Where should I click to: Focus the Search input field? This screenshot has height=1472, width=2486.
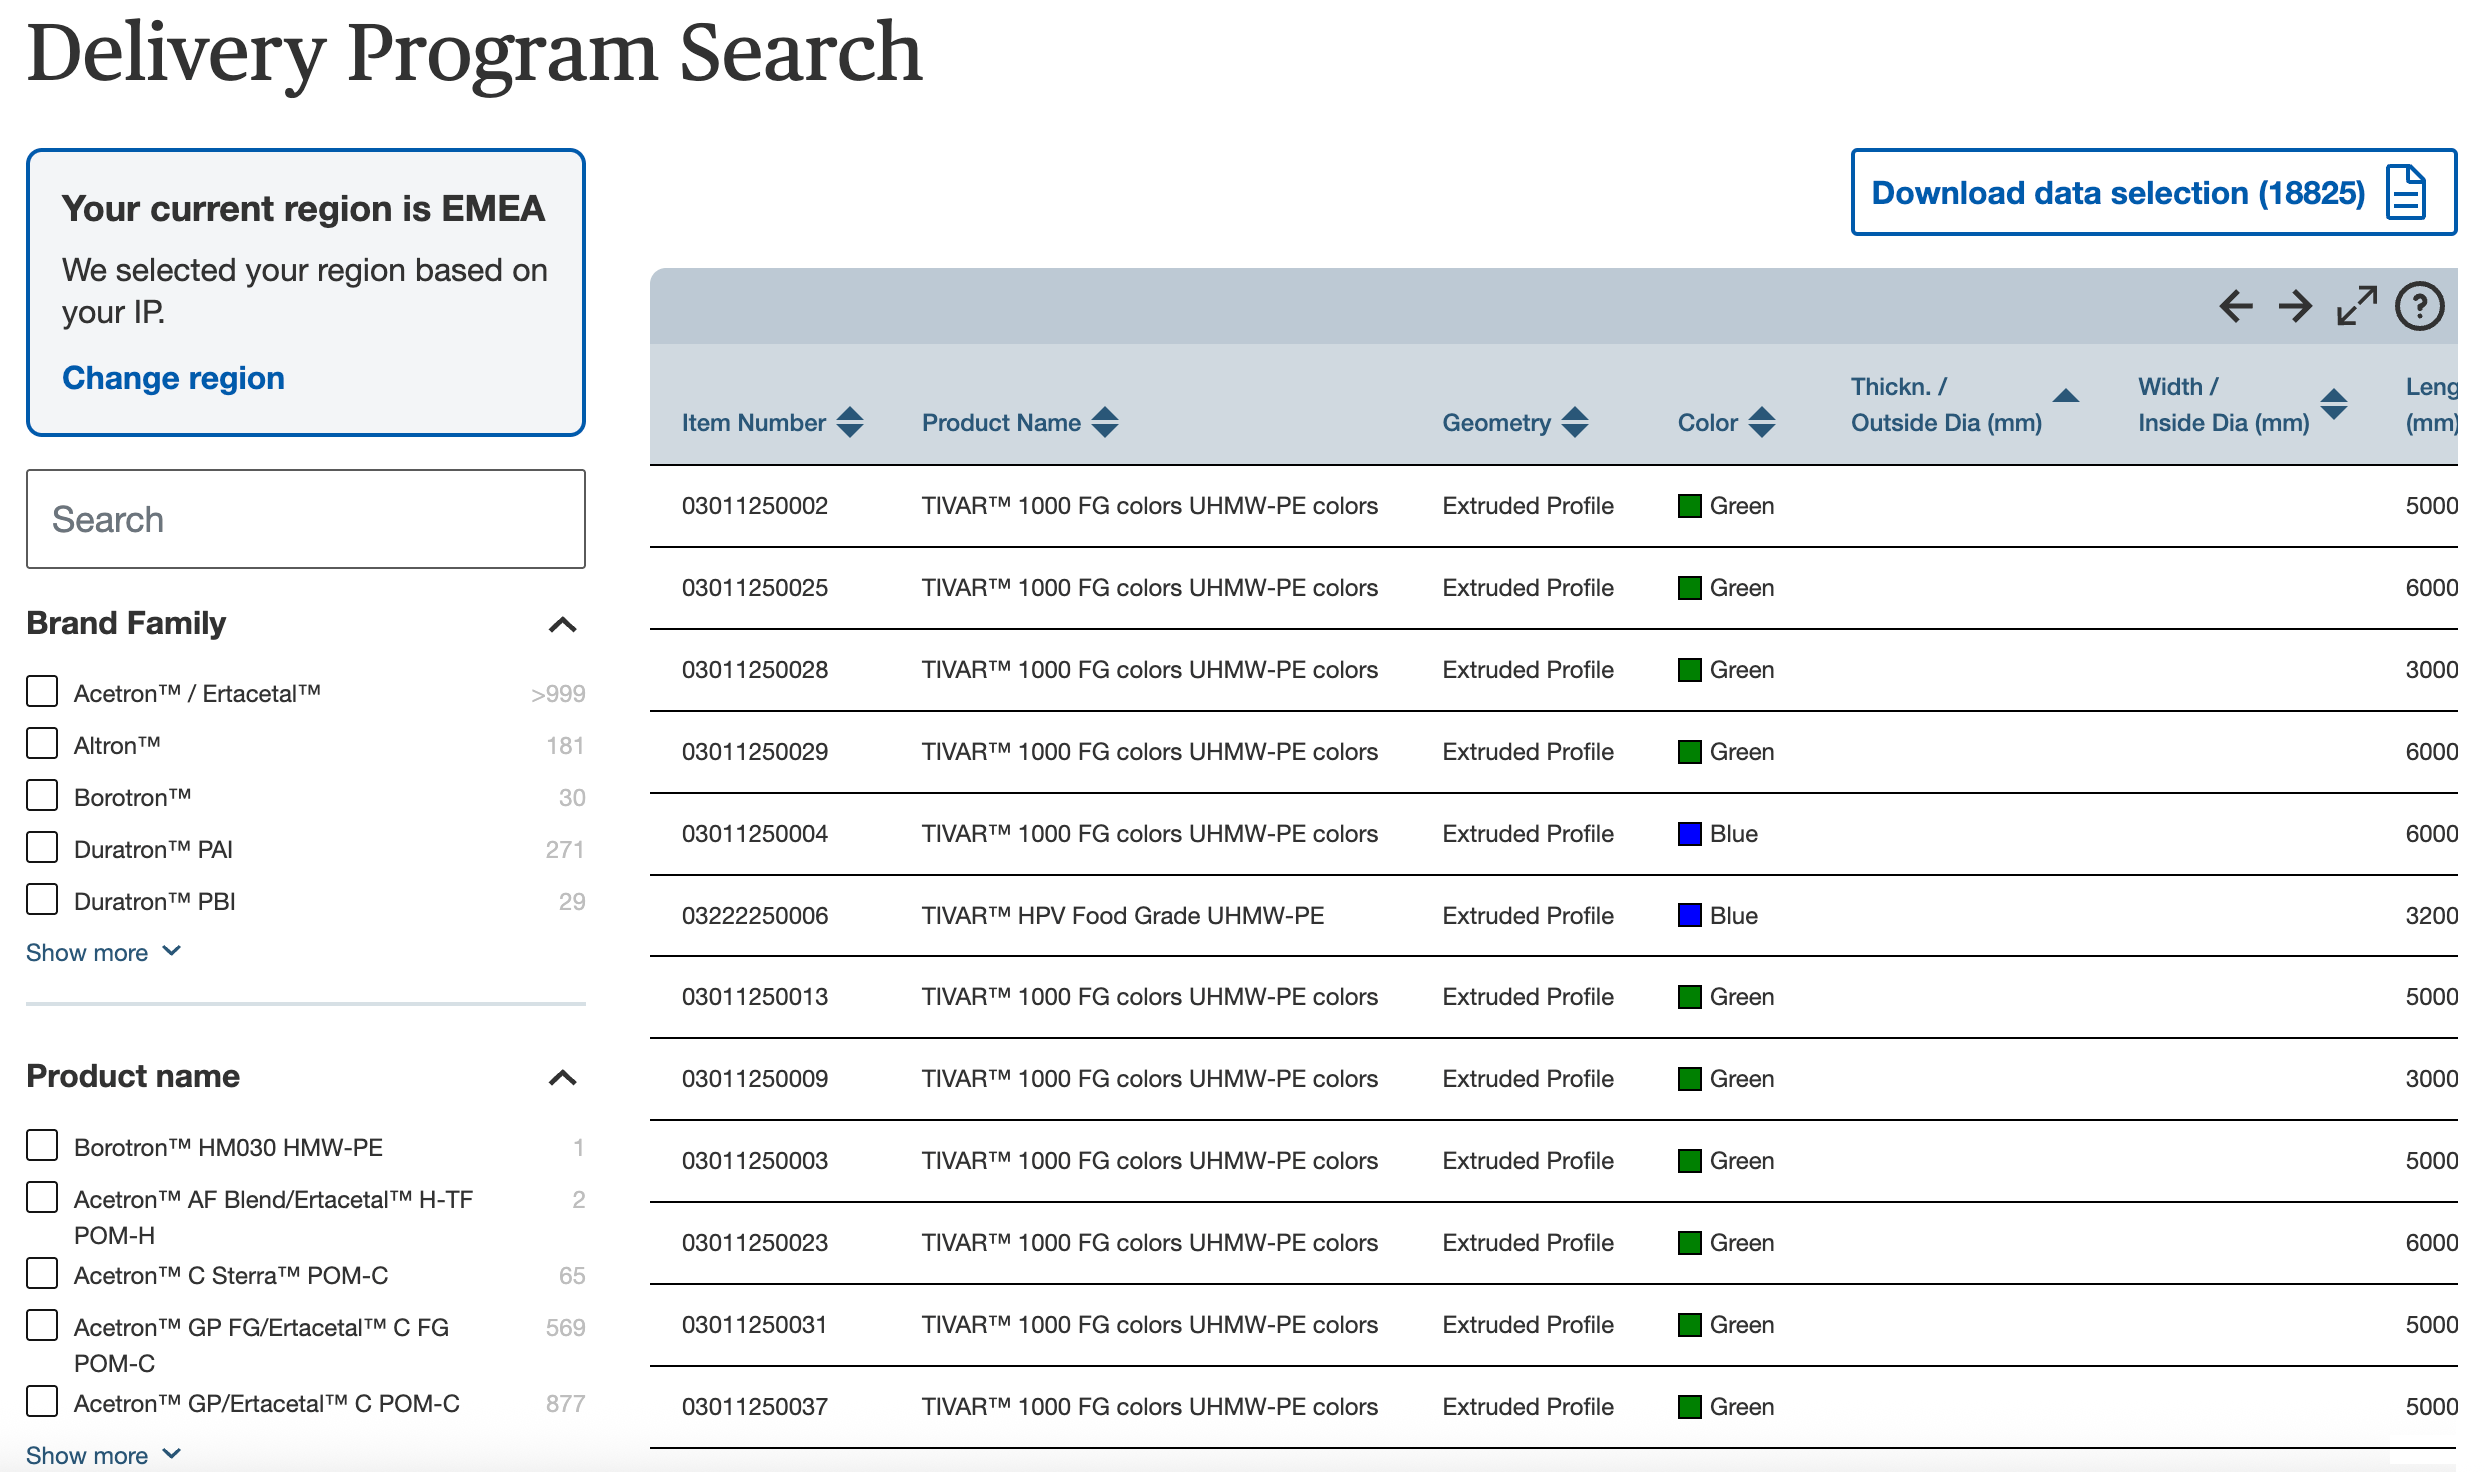point(305,519)
